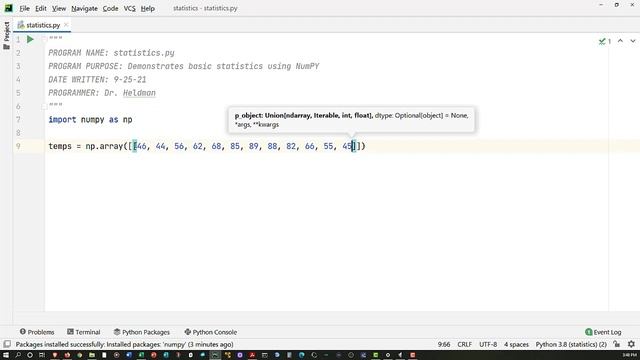The image size is (640, 360).
Task: Open the Windows Start menu
Action: (6, 355)
